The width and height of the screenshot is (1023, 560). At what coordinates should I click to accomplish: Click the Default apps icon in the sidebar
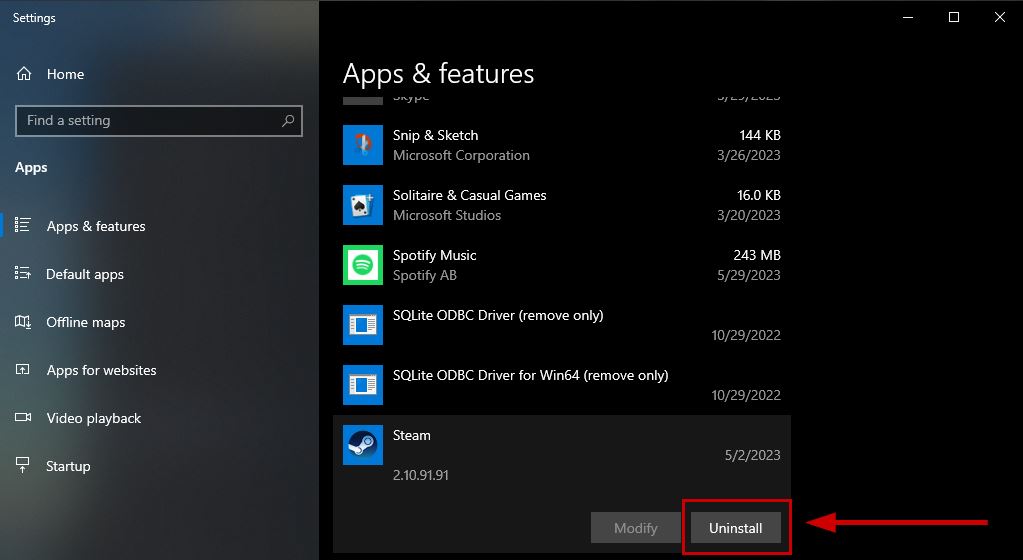(23, 273)
